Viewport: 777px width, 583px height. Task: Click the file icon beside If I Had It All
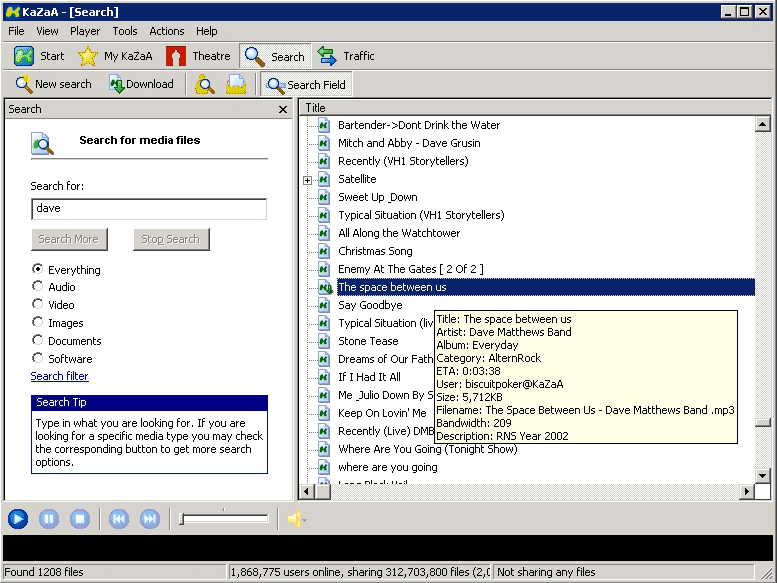coord(324,377)
